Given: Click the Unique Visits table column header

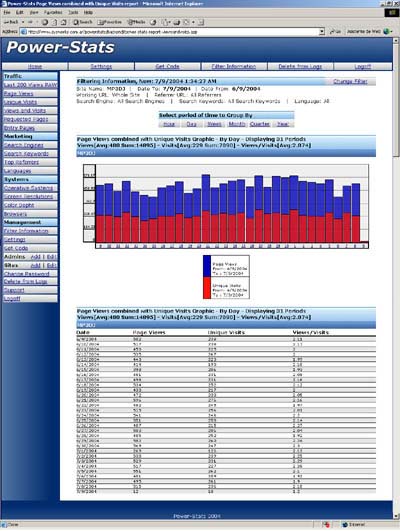Looking at the screenshot, I should (x=226, y=333).
